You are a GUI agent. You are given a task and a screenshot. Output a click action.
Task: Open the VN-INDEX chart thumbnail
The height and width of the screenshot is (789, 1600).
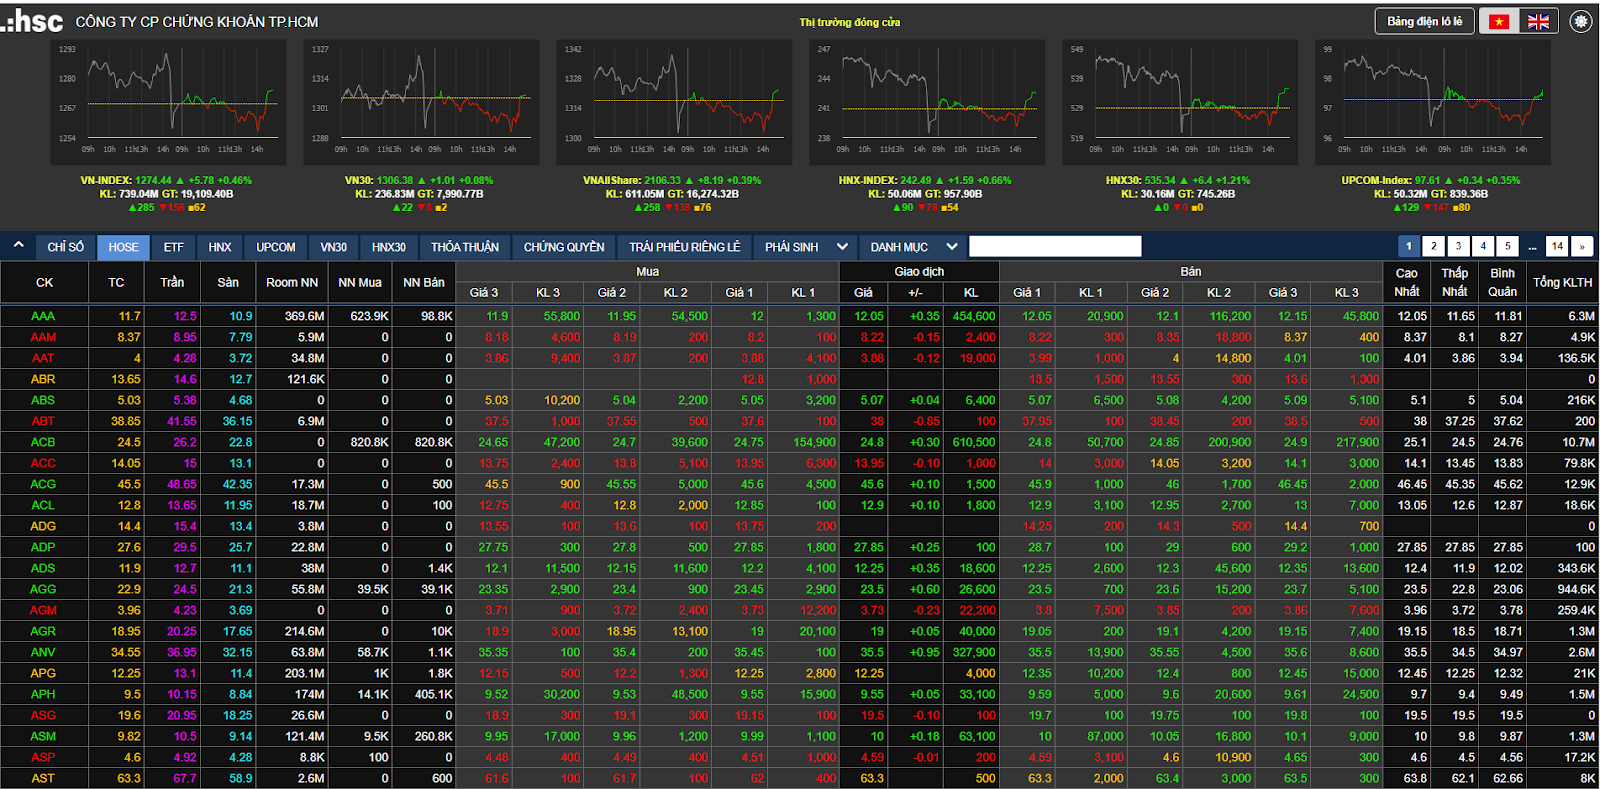168,102
